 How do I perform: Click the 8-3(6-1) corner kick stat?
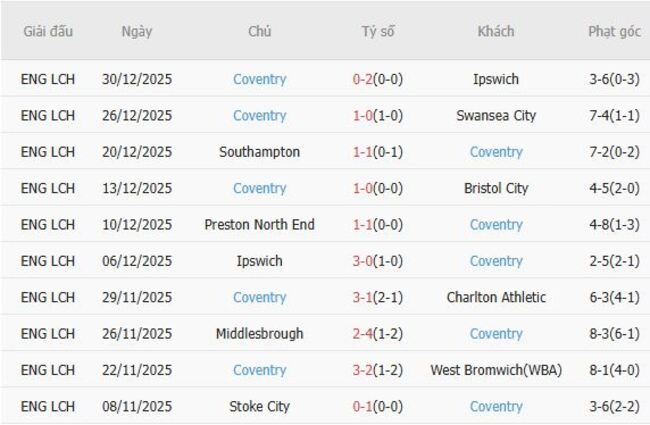(614, 334)
